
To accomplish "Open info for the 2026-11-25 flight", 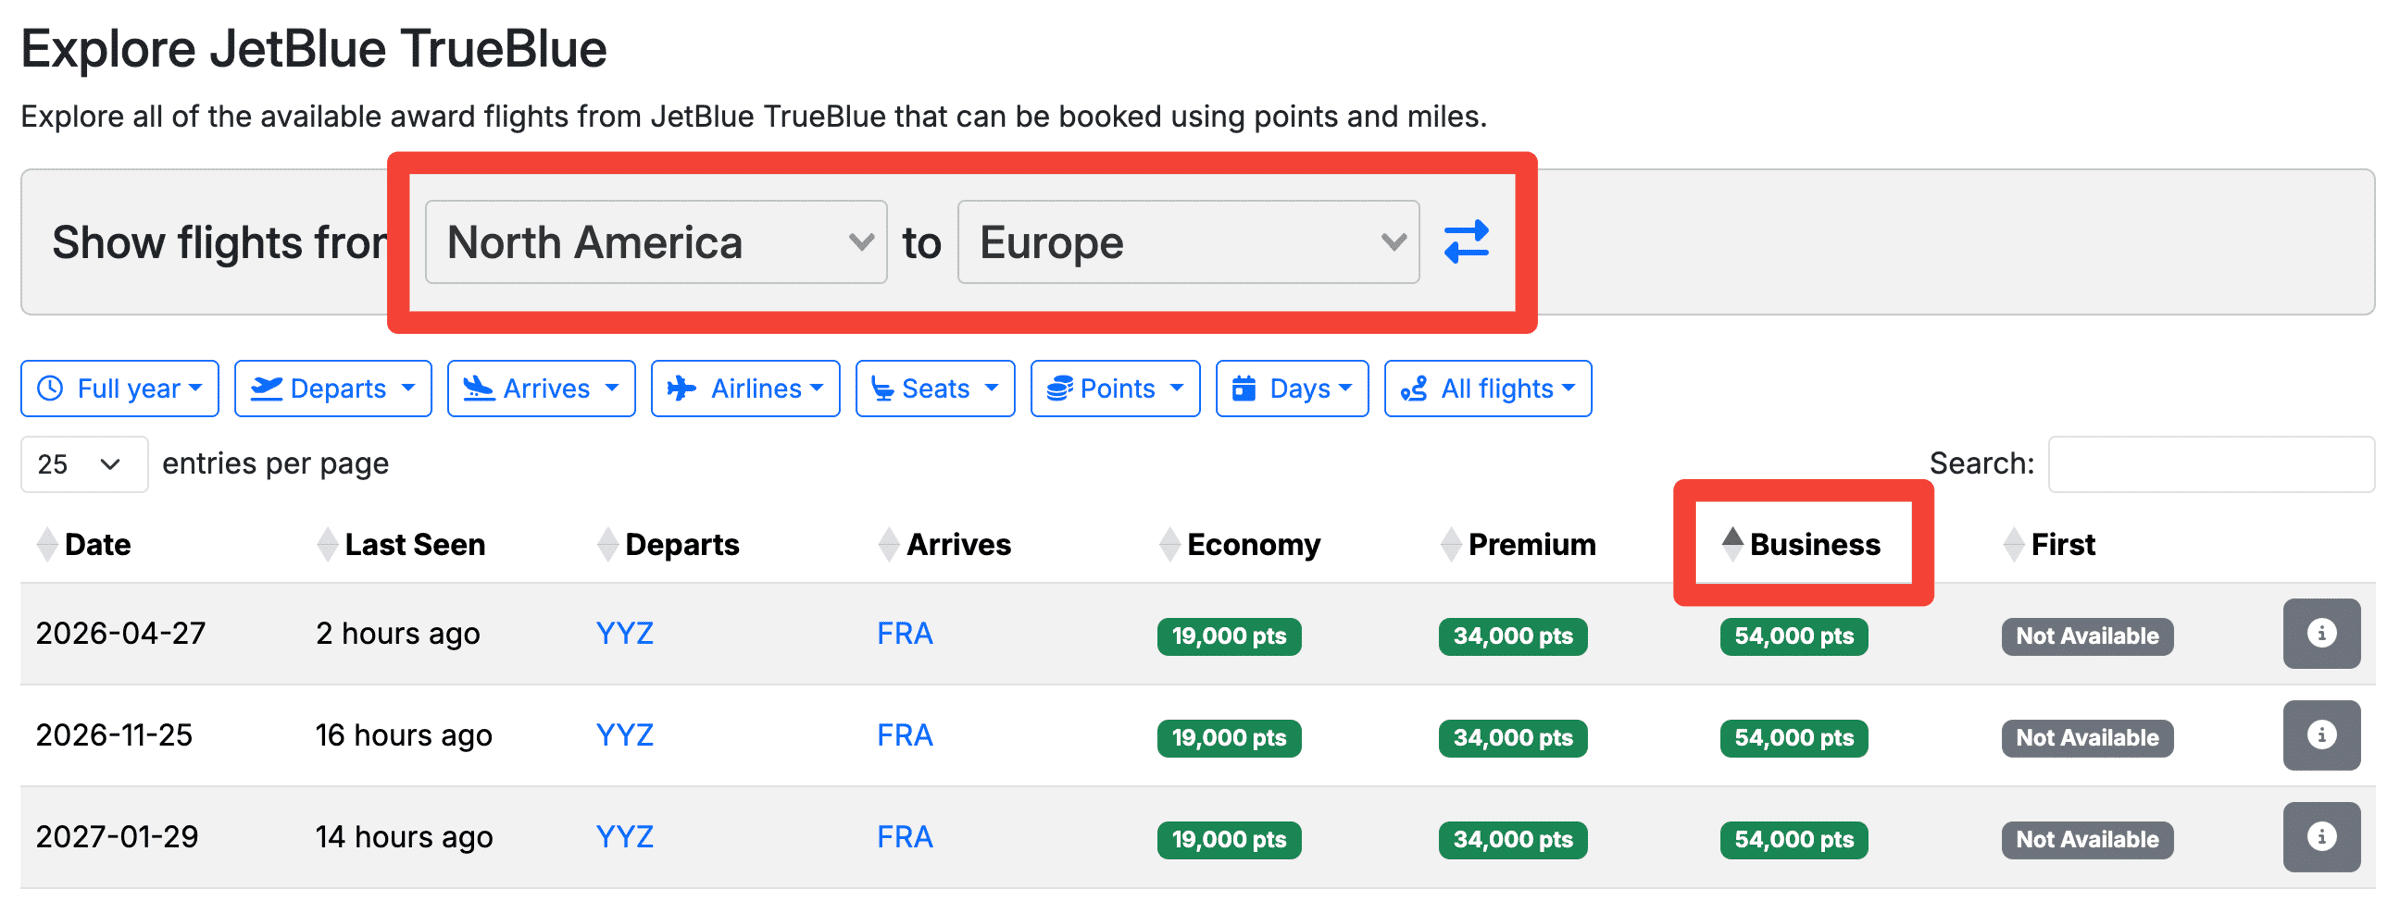I will tap(2320, 736).
